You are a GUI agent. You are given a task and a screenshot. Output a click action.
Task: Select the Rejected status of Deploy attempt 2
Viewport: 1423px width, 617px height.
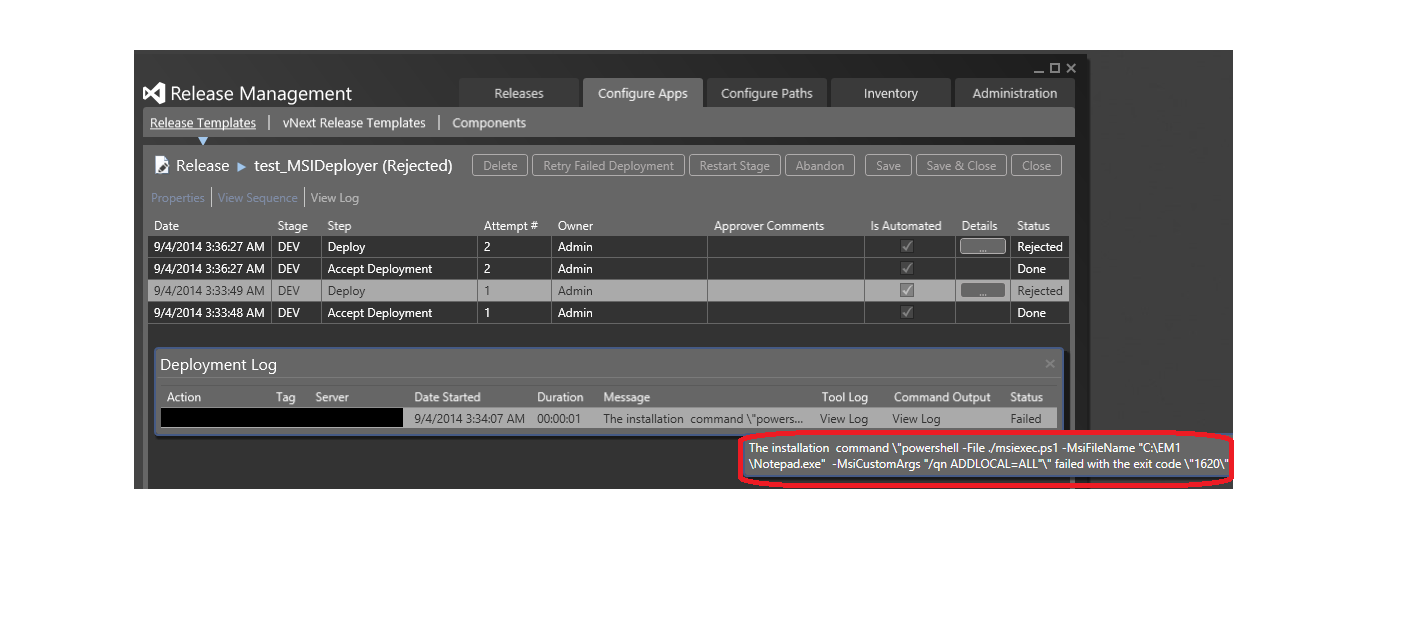pyautogui.click(x=1040, y=247)
